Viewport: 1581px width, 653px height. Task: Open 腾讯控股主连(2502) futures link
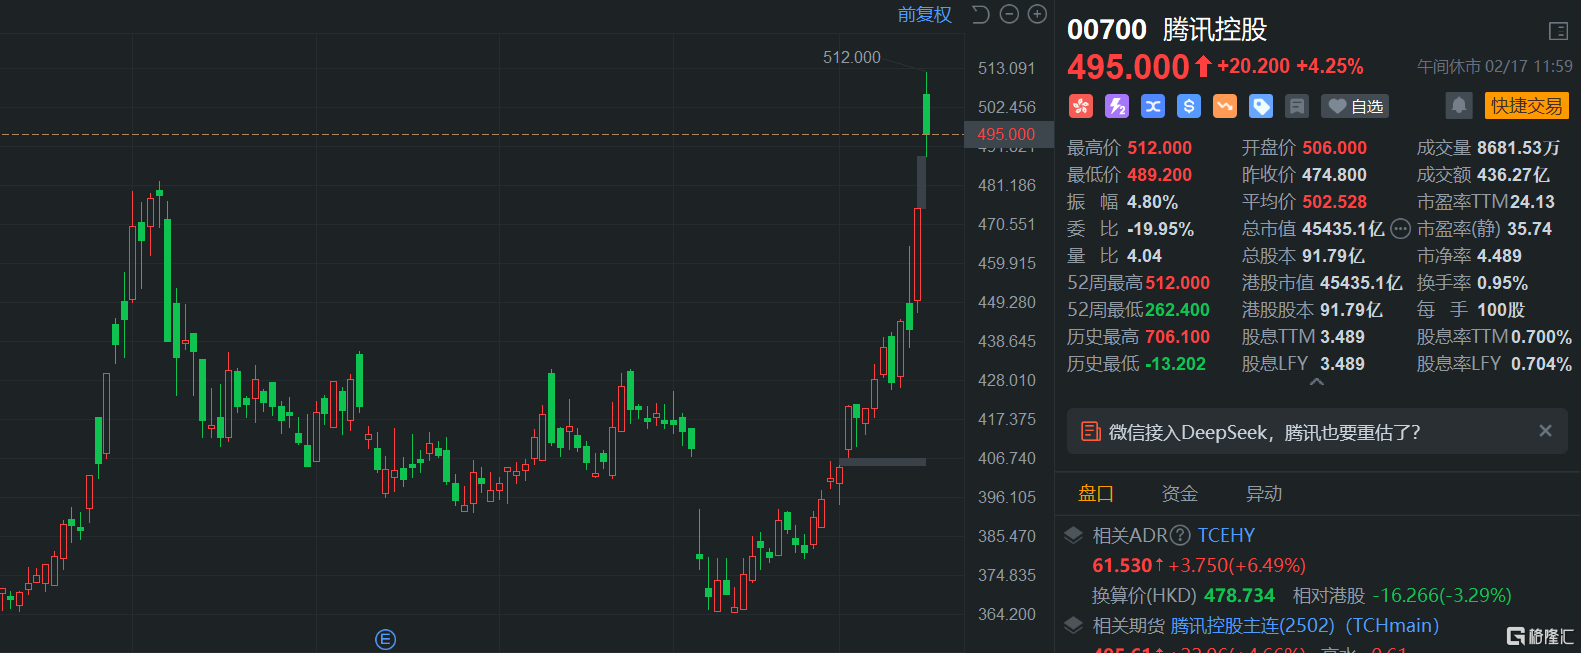point(1253,625)
